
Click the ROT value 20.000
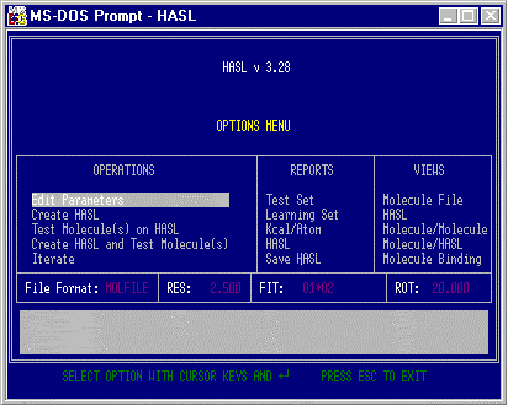[451, 288]
